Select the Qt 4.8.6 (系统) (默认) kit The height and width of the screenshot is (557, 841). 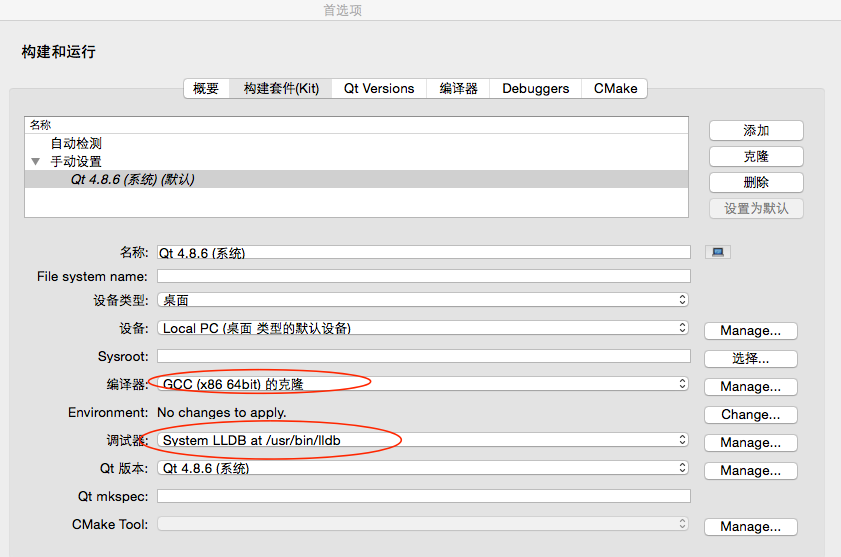tap(356, 179)
